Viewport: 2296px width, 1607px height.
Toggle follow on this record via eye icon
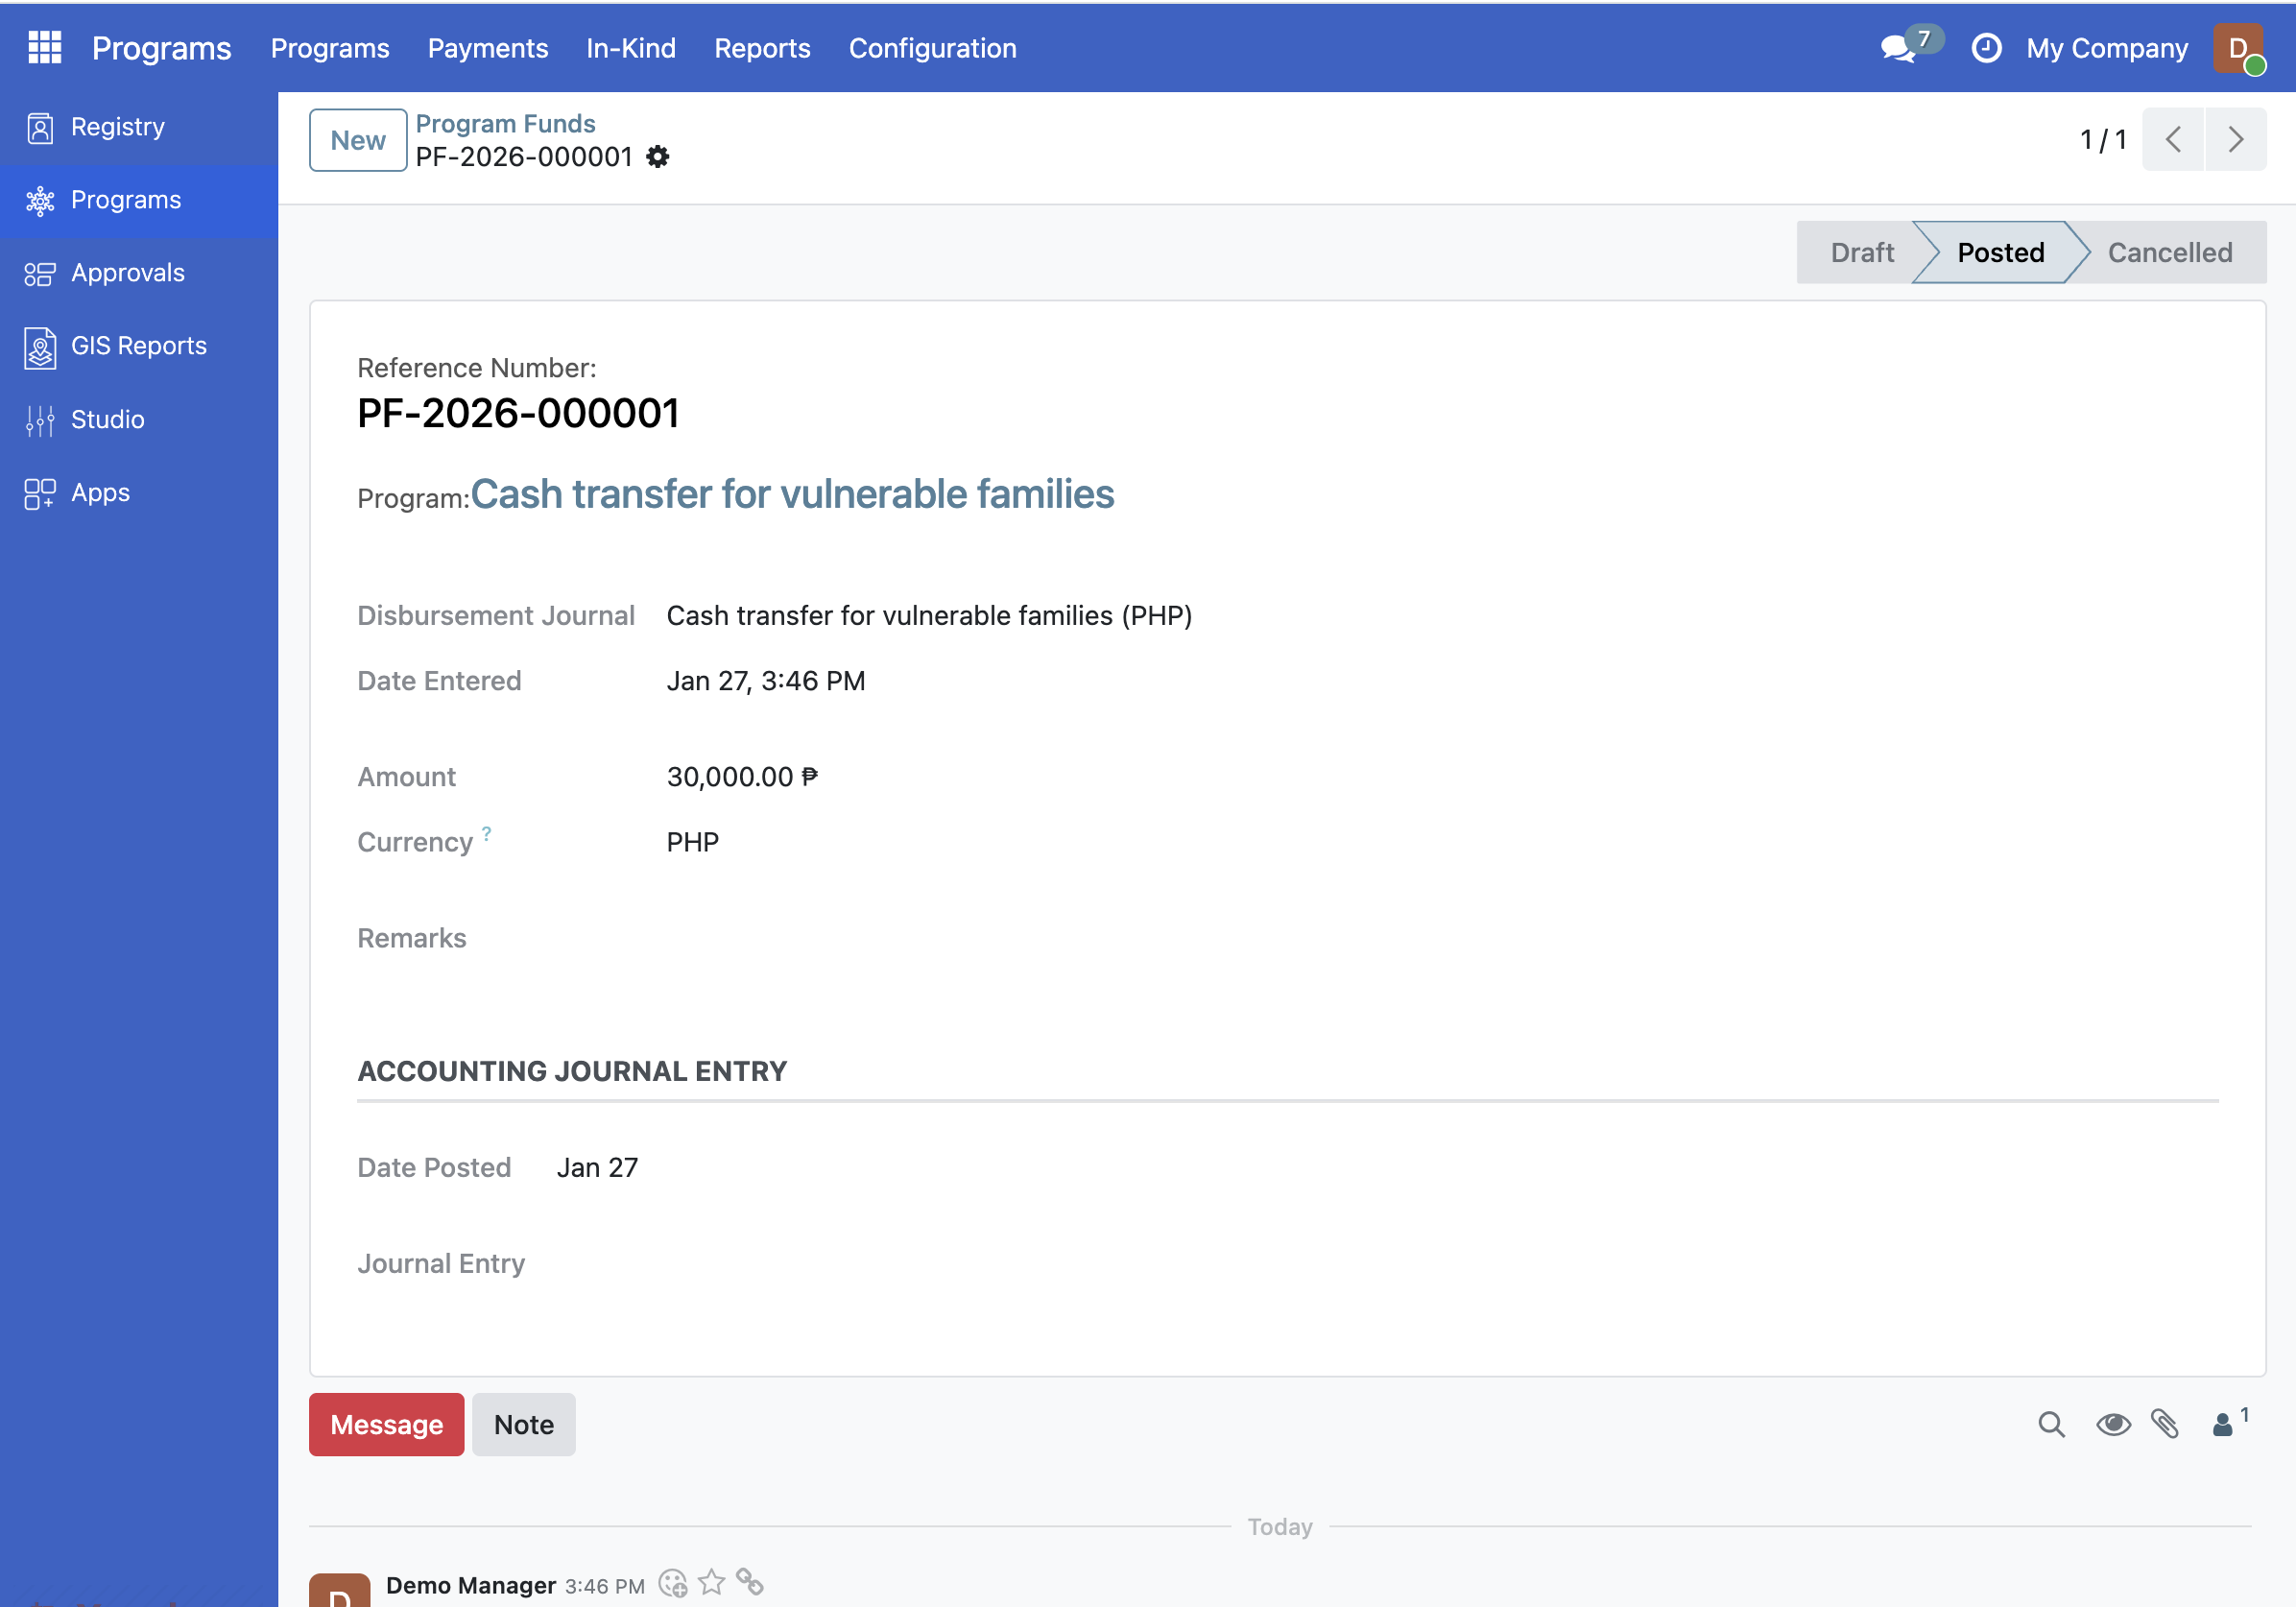[x=2112, y=1424]
